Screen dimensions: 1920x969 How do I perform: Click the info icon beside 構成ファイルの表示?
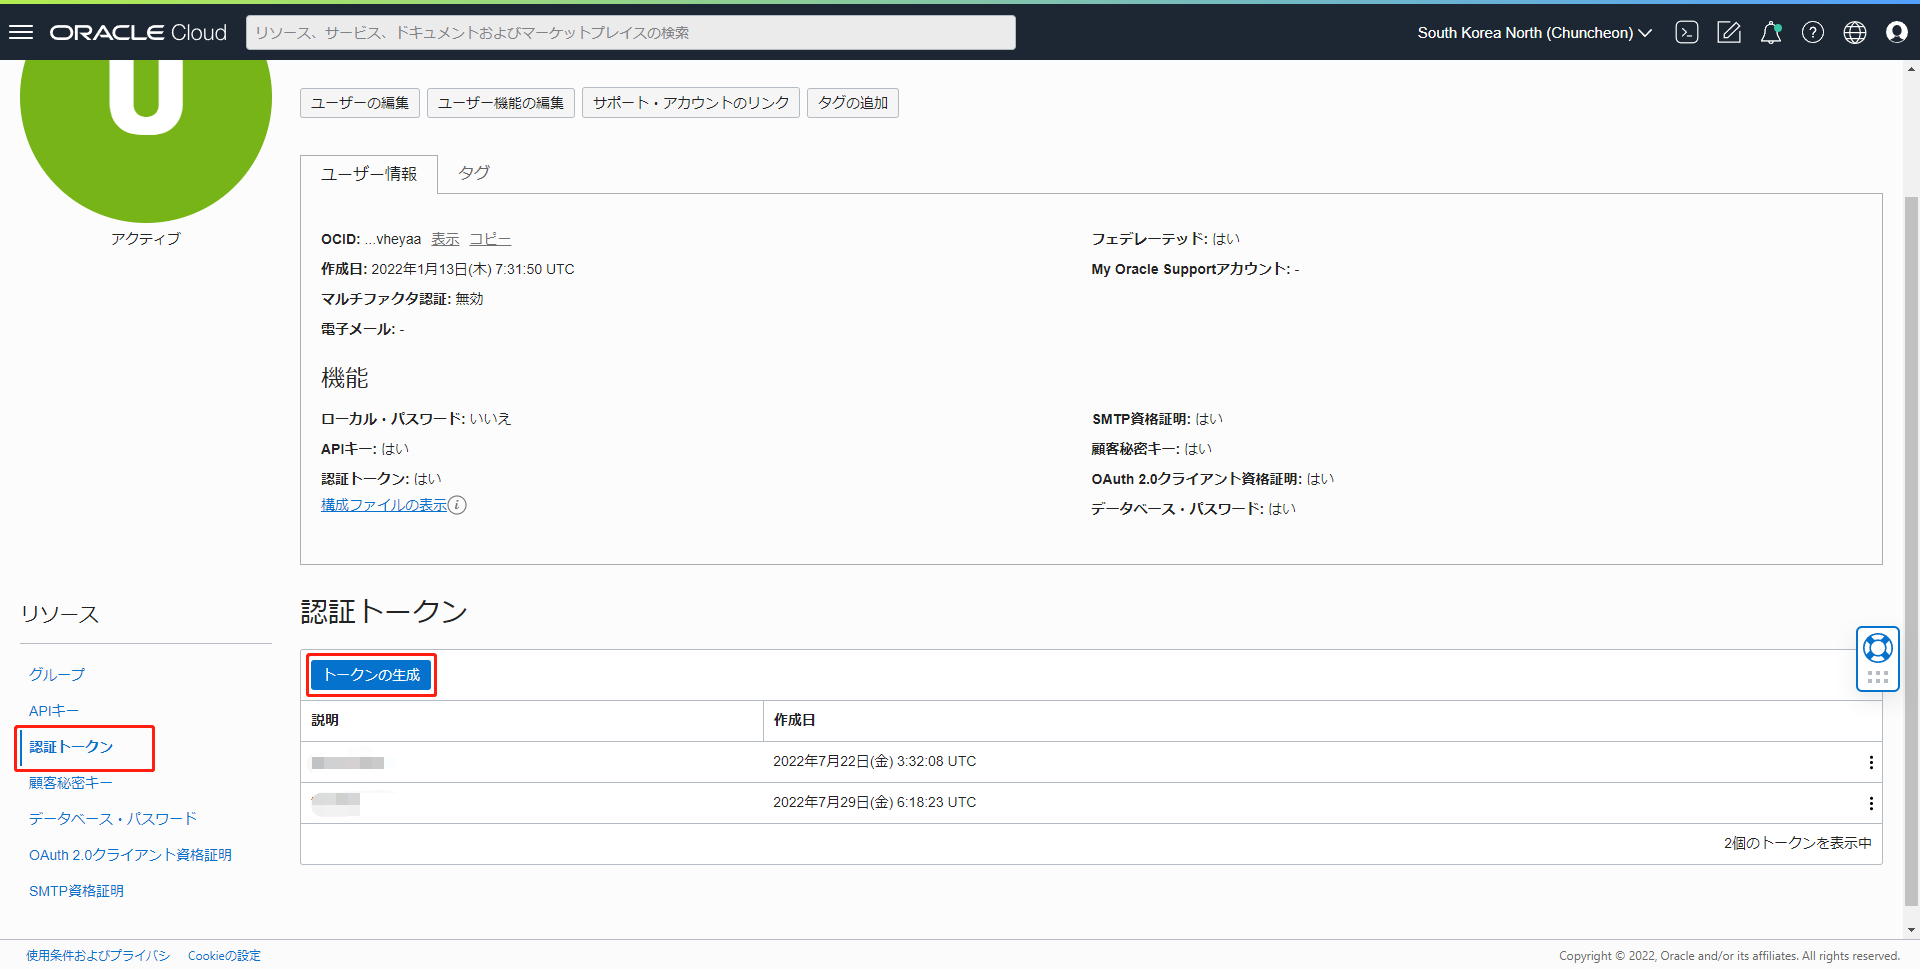(457, 505)
